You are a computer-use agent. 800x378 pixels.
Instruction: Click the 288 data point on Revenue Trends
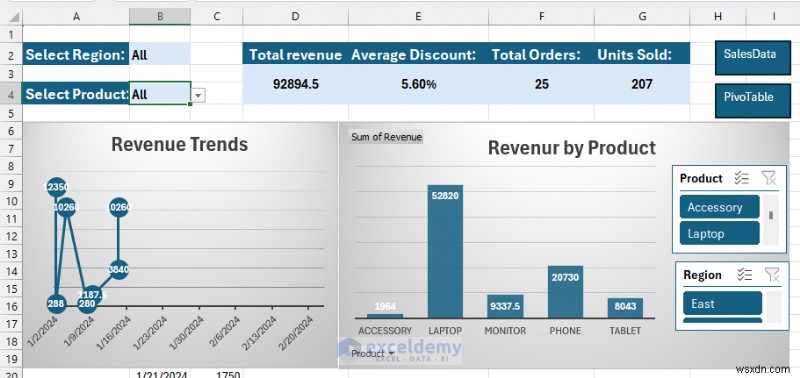click(x=56, y=304)
